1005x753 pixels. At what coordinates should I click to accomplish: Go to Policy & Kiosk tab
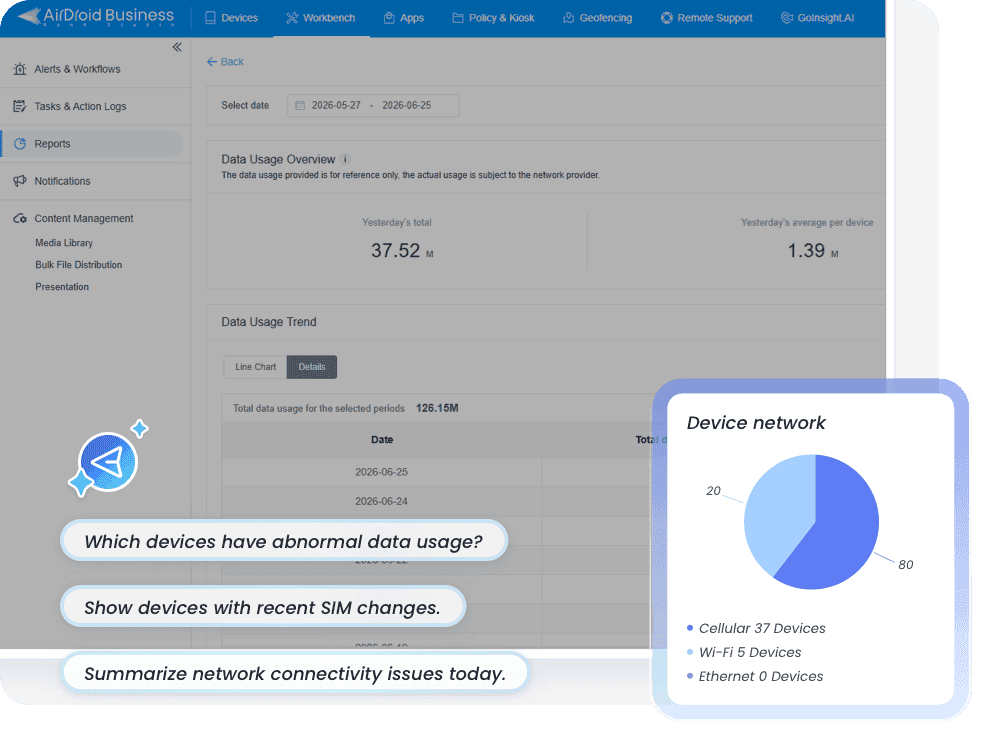click(493, 18)
